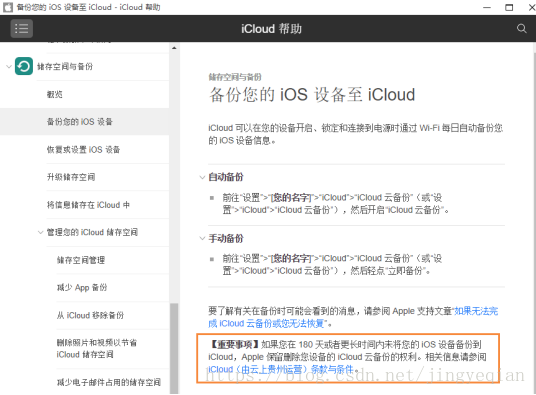Collapse 管理您的 iCloud 储存空间 subsection chevron

pos(40,232)
